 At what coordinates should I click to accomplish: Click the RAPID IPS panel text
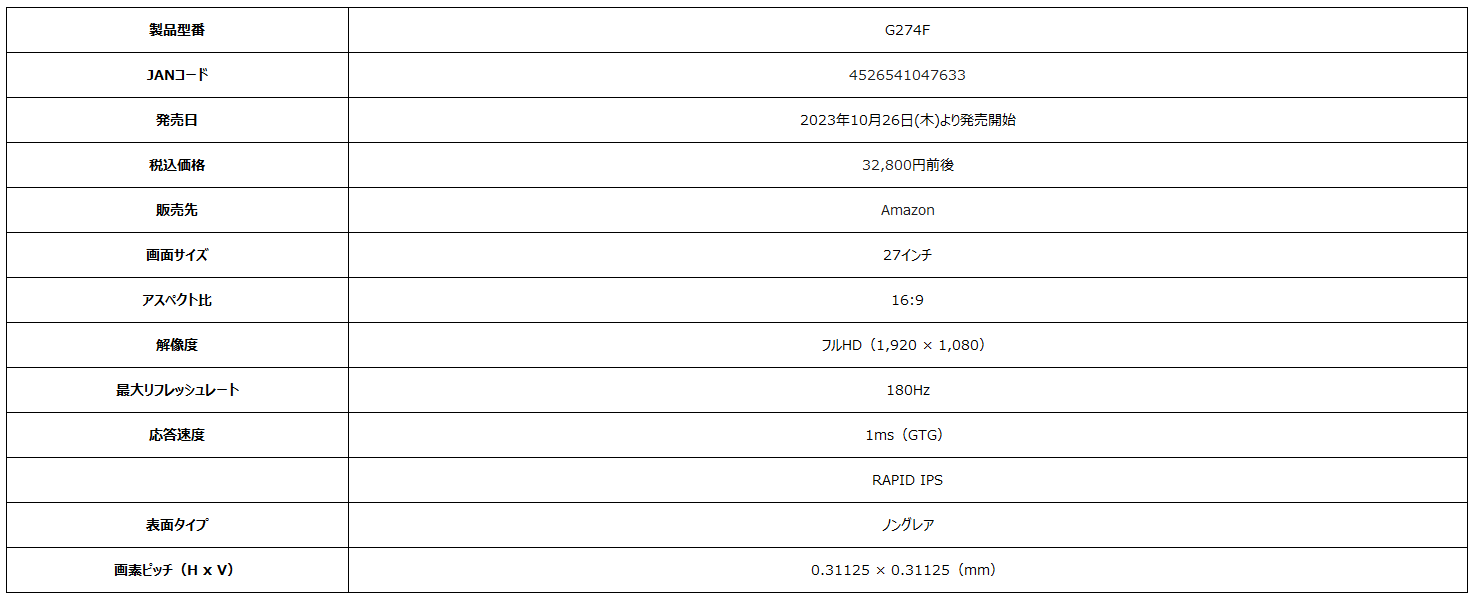(x=908, y=480)
